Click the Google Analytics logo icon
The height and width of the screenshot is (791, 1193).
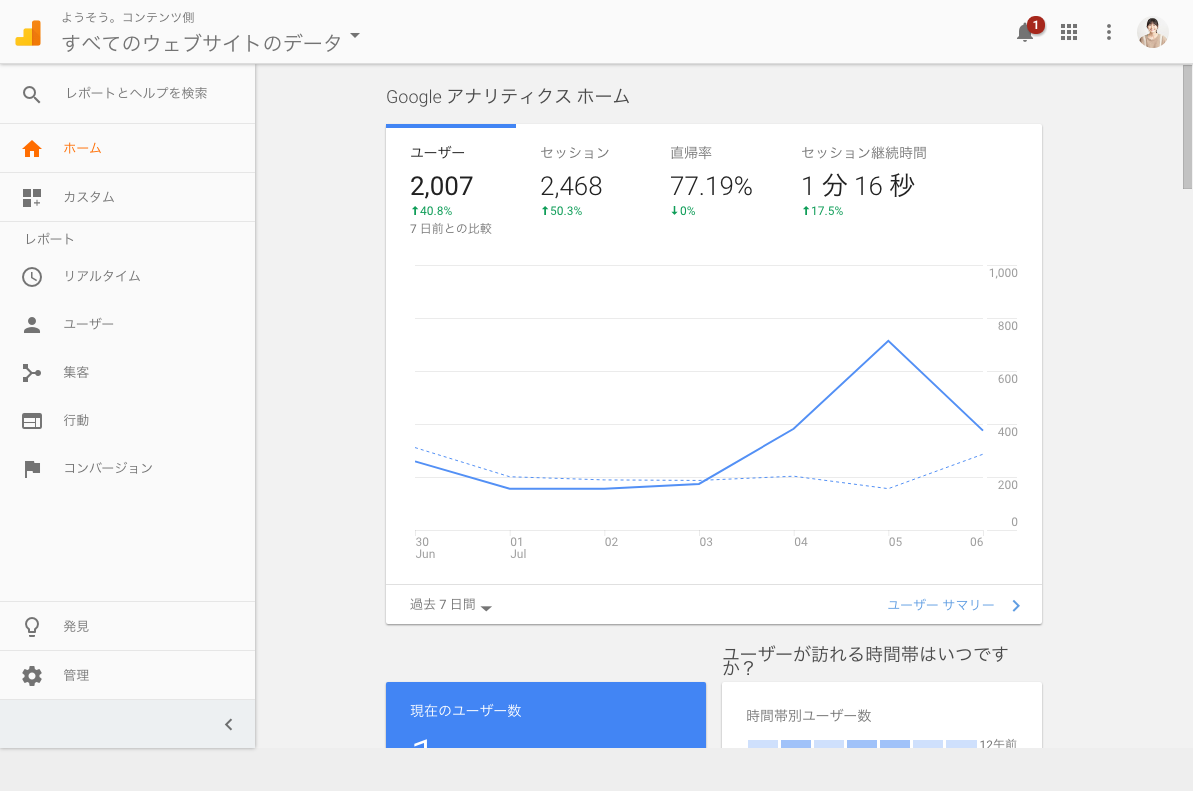pos(29,33)
